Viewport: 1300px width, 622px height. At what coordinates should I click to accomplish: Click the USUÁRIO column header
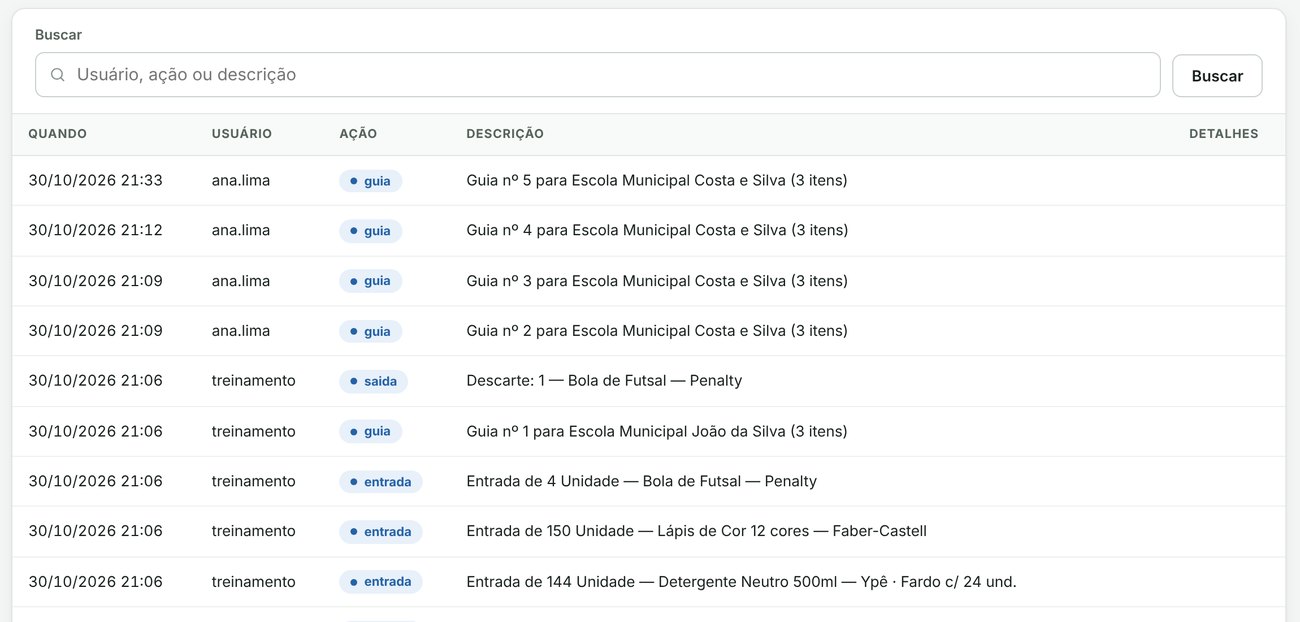click(242, 134)
